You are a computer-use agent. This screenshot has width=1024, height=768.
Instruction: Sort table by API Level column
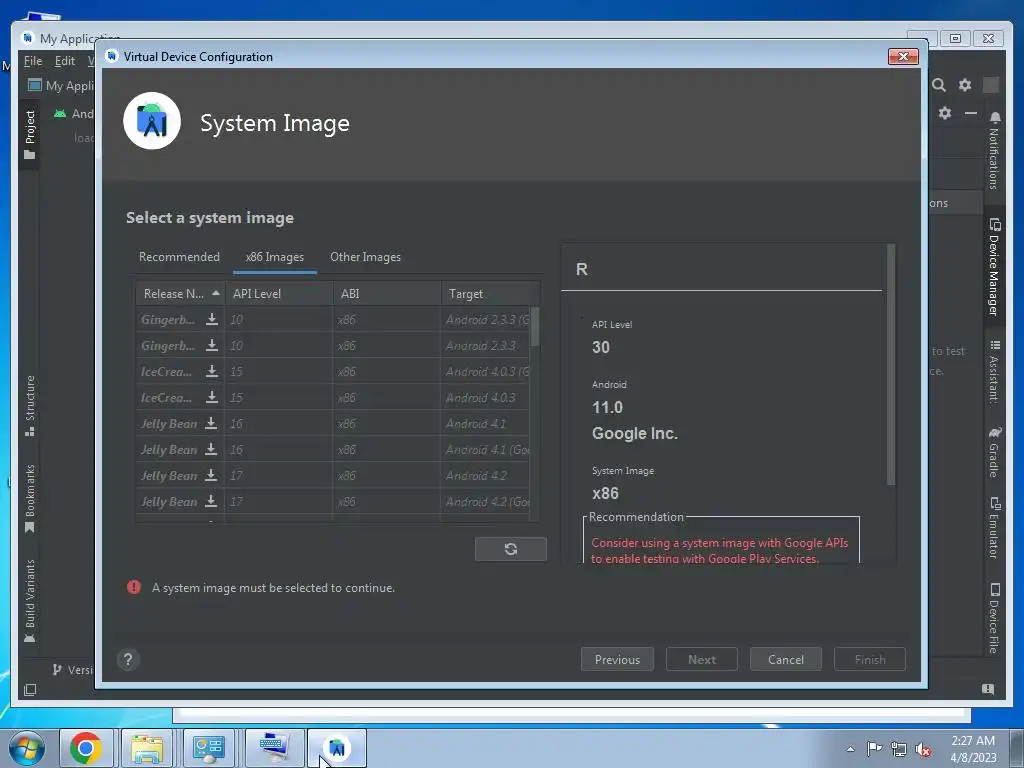pos(279,294)
